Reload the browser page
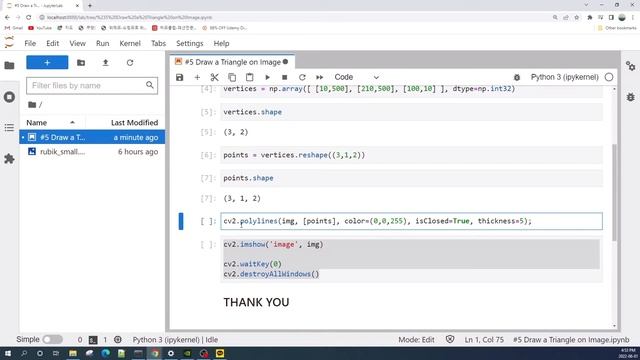Image resolution: width=640 pixels, height=360 pixels. [x=29, y=18]
